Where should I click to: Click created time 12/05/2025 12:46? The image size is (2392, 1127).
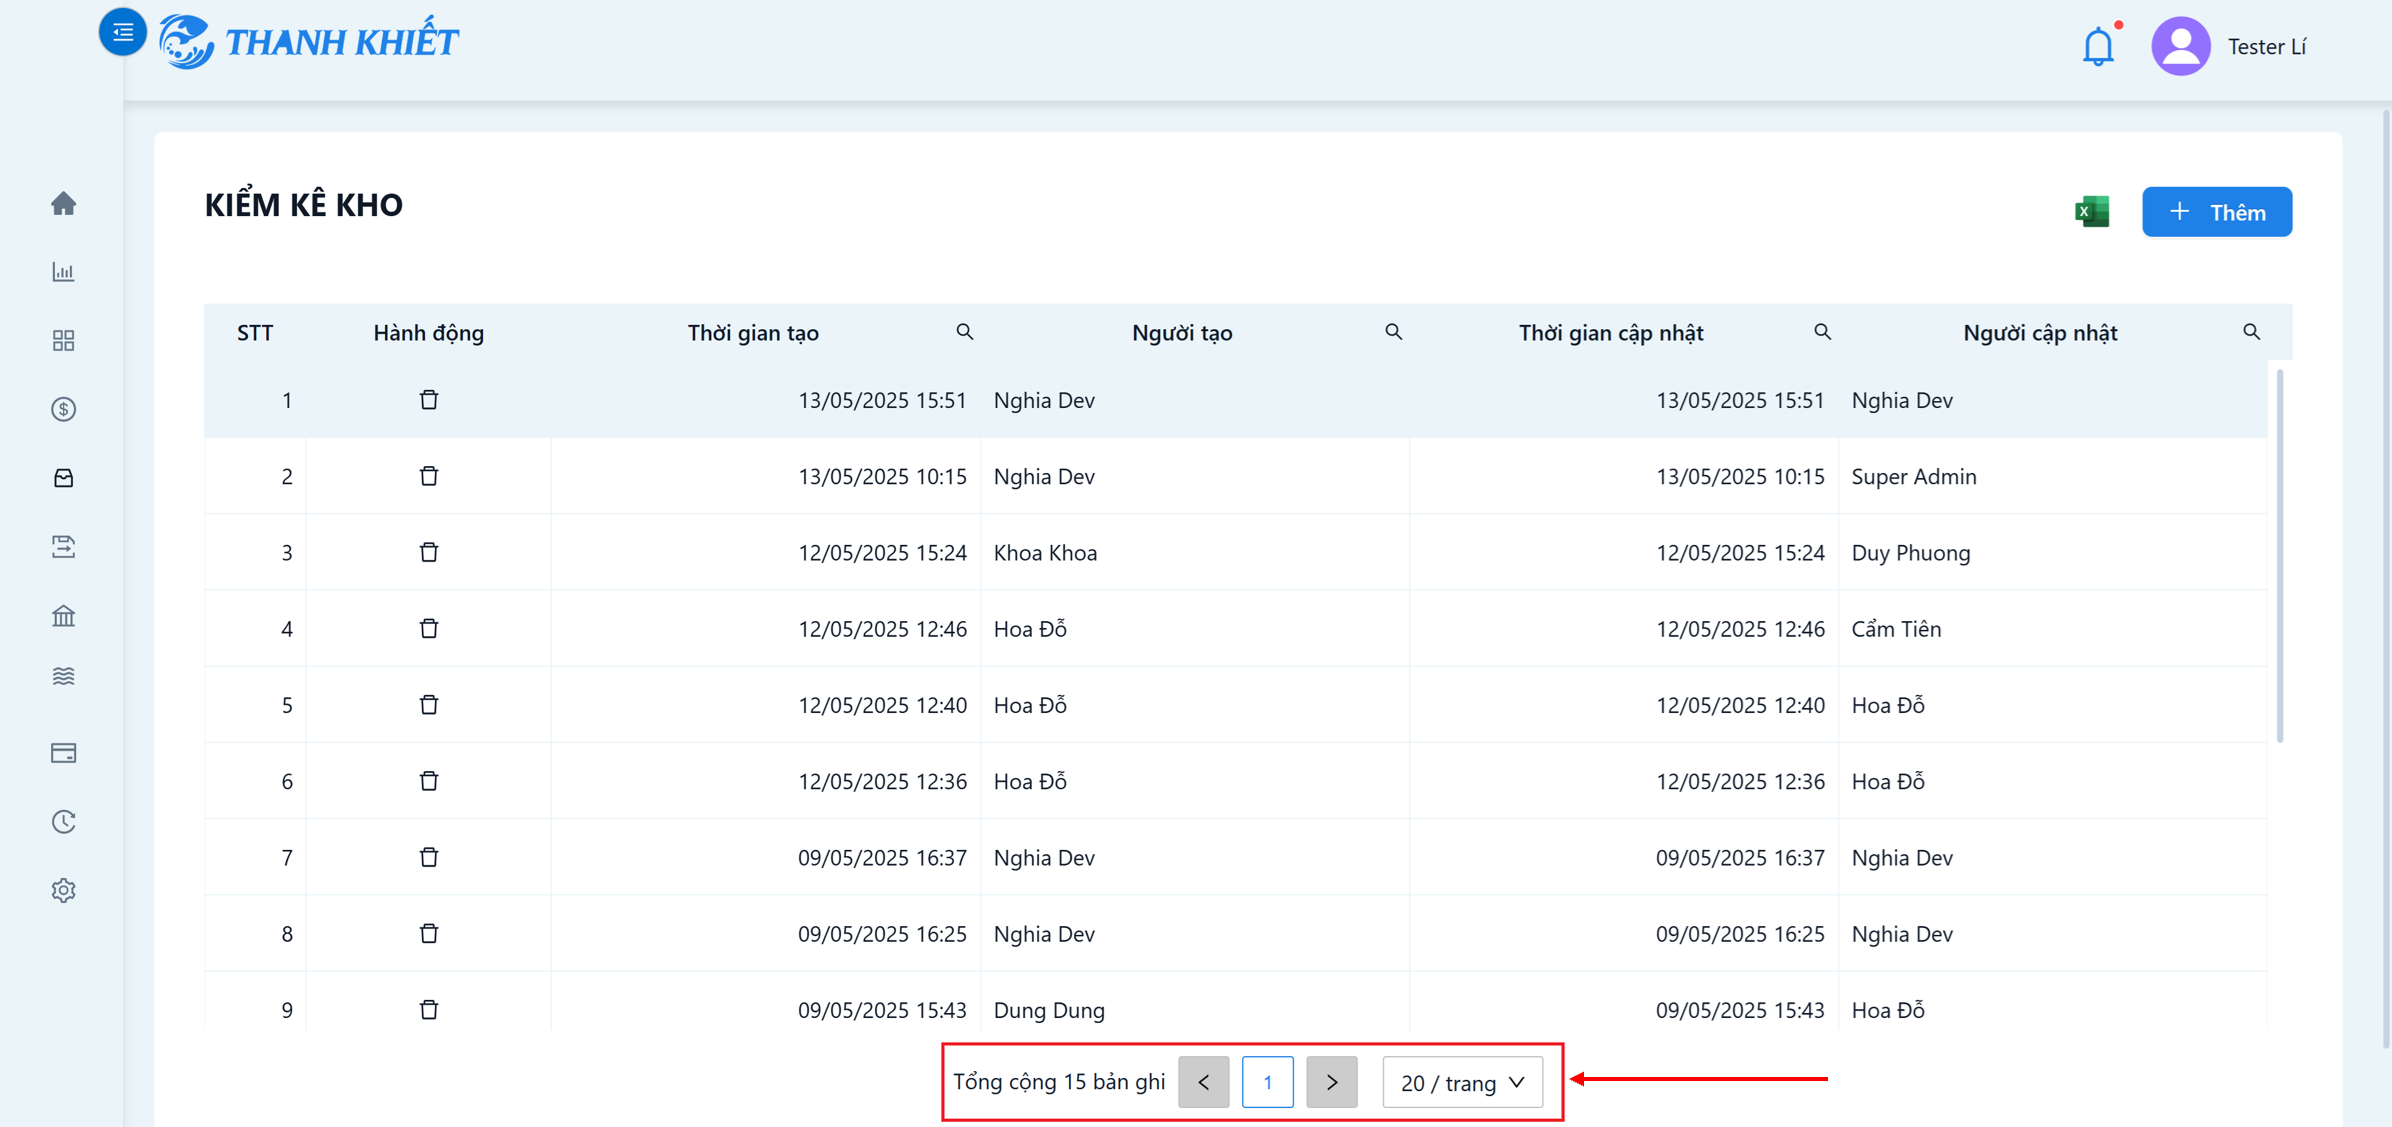[x=882, y=629]
